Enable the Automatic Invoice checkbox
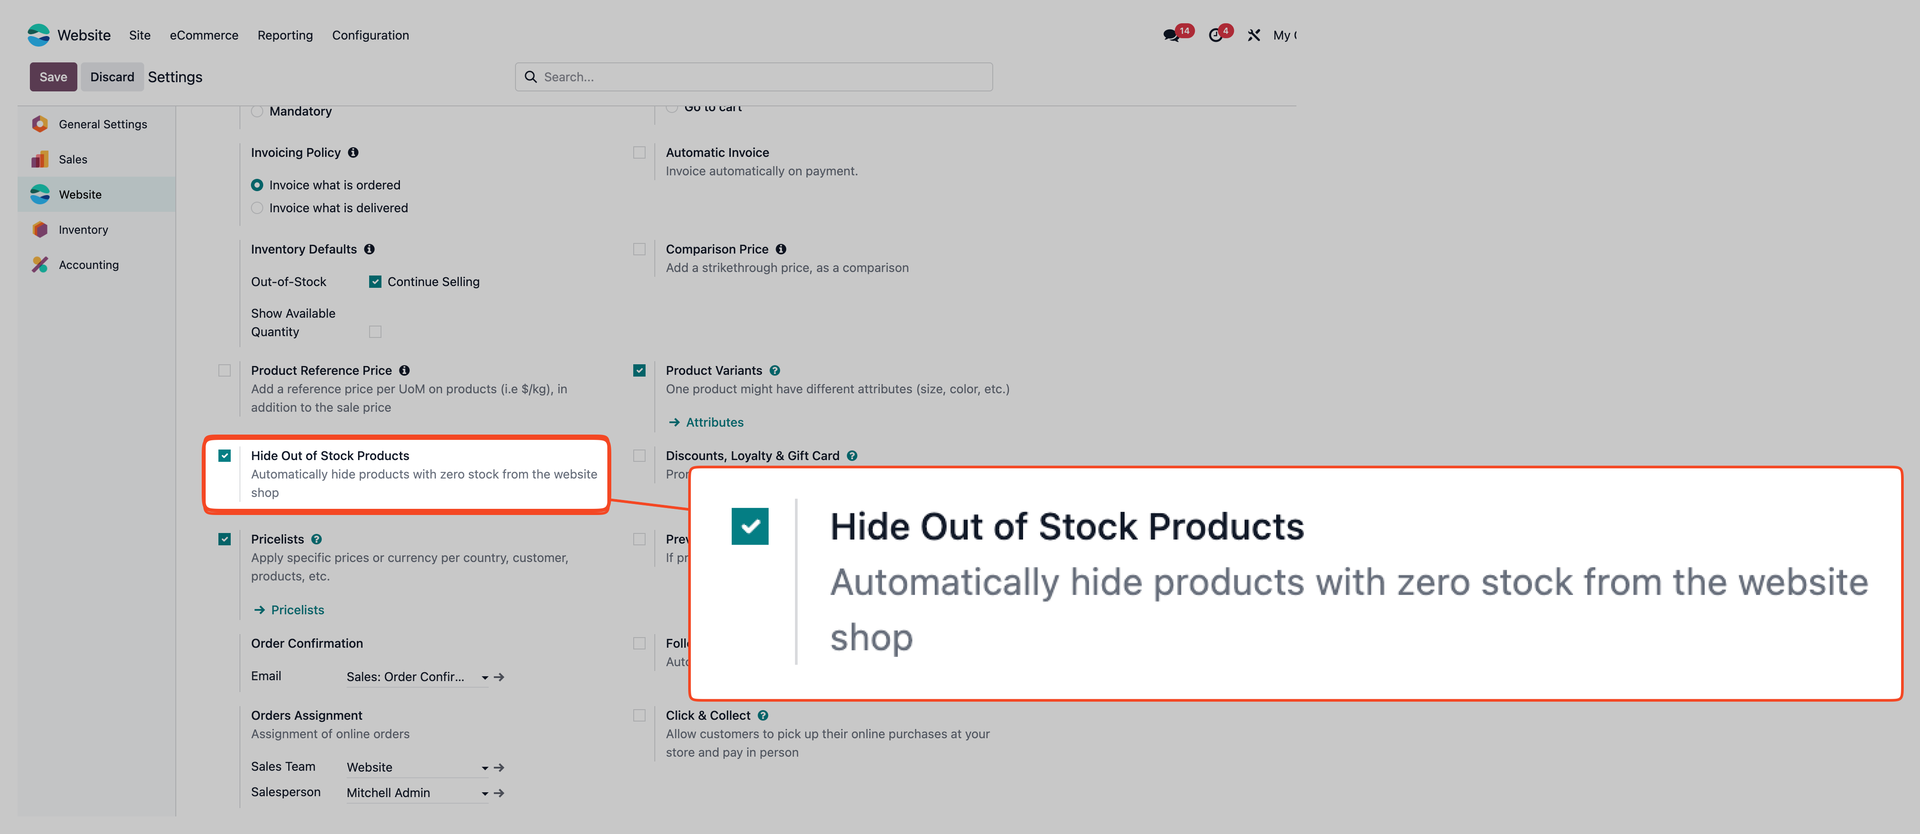 pyautogui.click(x=639, y=153)
